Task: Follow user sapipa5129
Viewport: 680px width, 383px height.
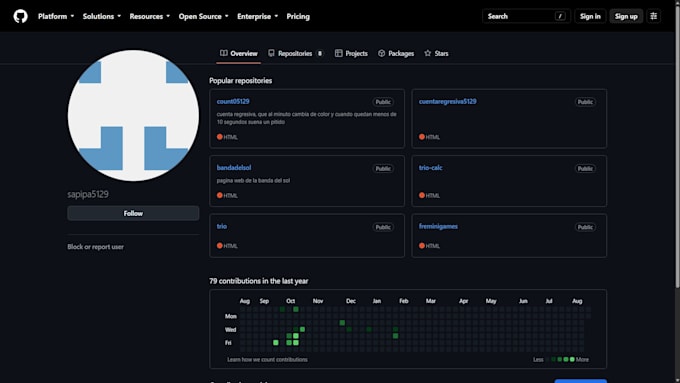Action: 133,213
